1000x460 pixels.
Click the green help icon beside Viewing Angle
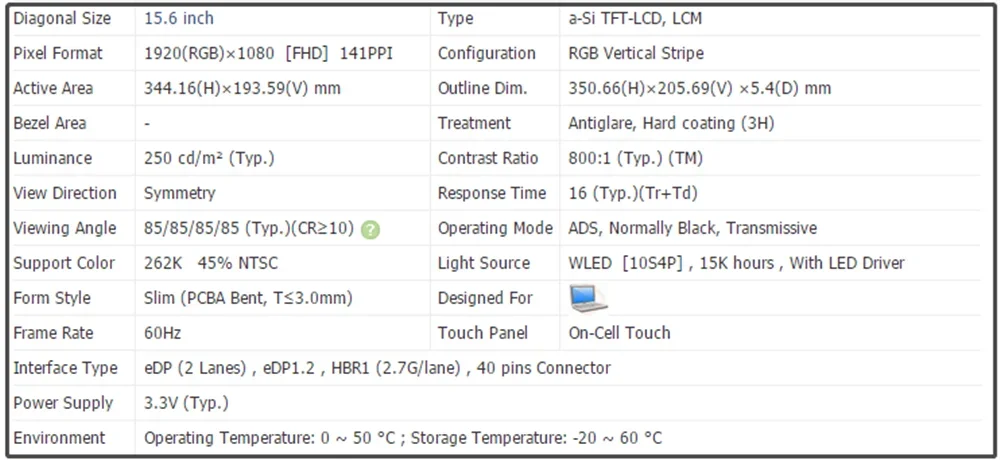click(371, 229)
